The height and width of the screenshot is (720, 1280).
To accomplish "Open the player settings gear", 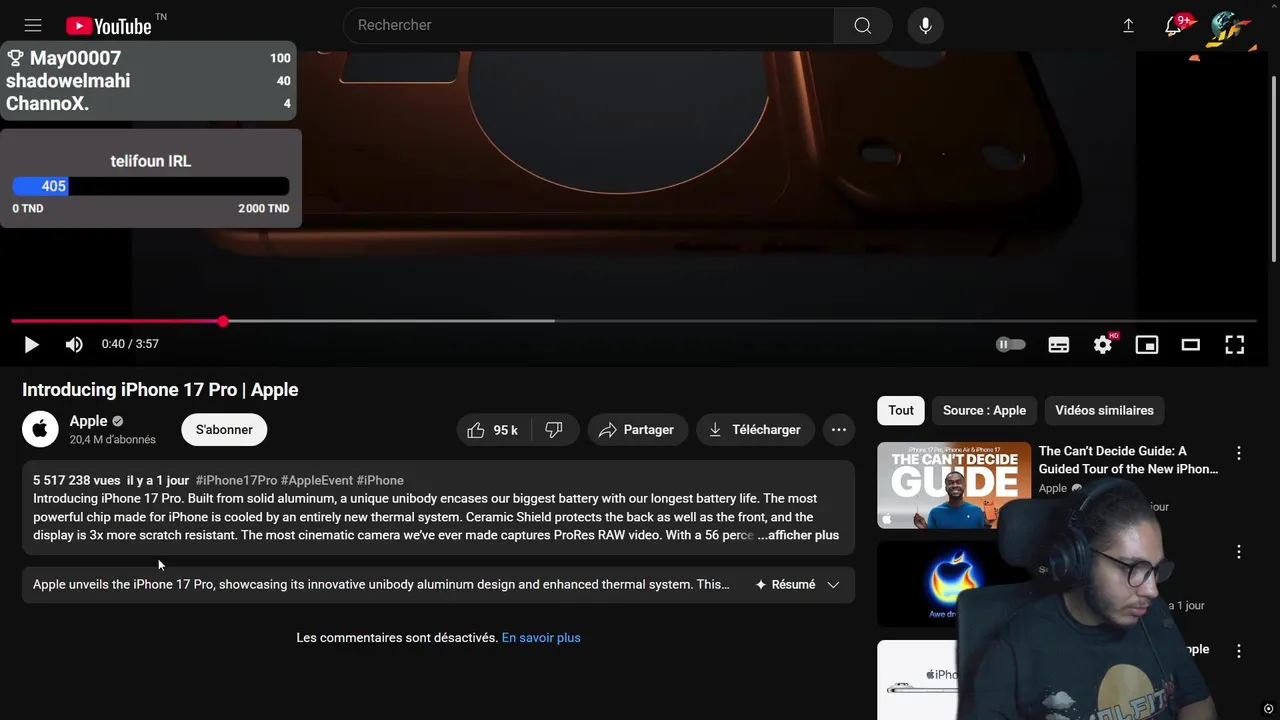I will pyautogui.click(x=1103, y=344).
